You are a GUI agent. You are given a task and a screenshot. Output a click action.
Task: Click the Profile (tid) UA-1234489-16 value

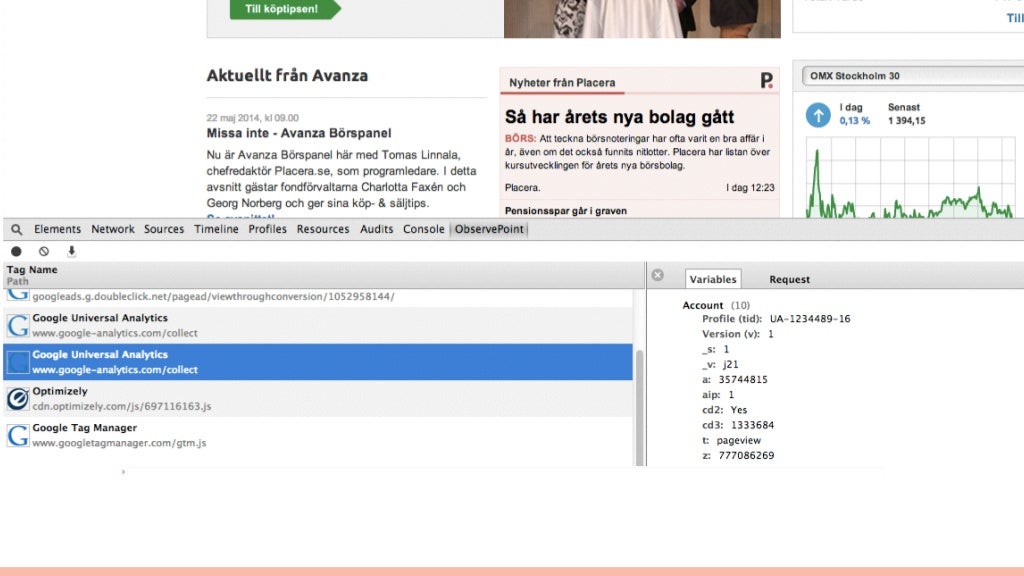(810, 319)
